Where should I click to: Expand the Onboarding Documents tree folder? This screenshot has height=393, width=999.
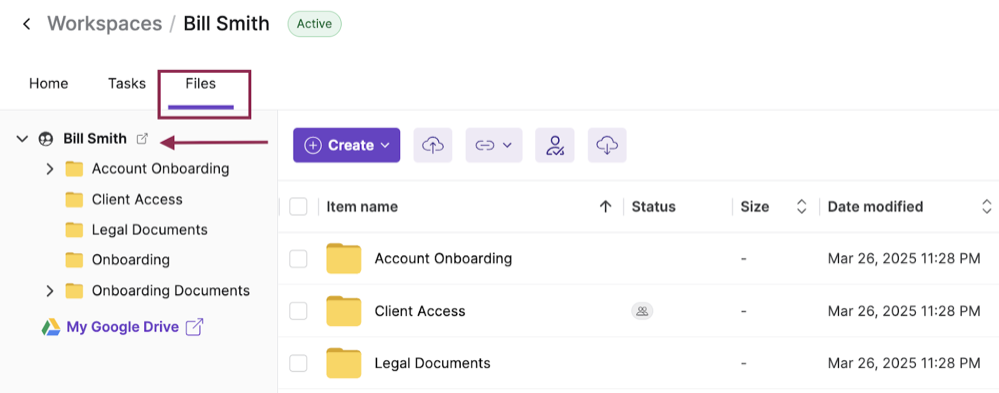50,291
